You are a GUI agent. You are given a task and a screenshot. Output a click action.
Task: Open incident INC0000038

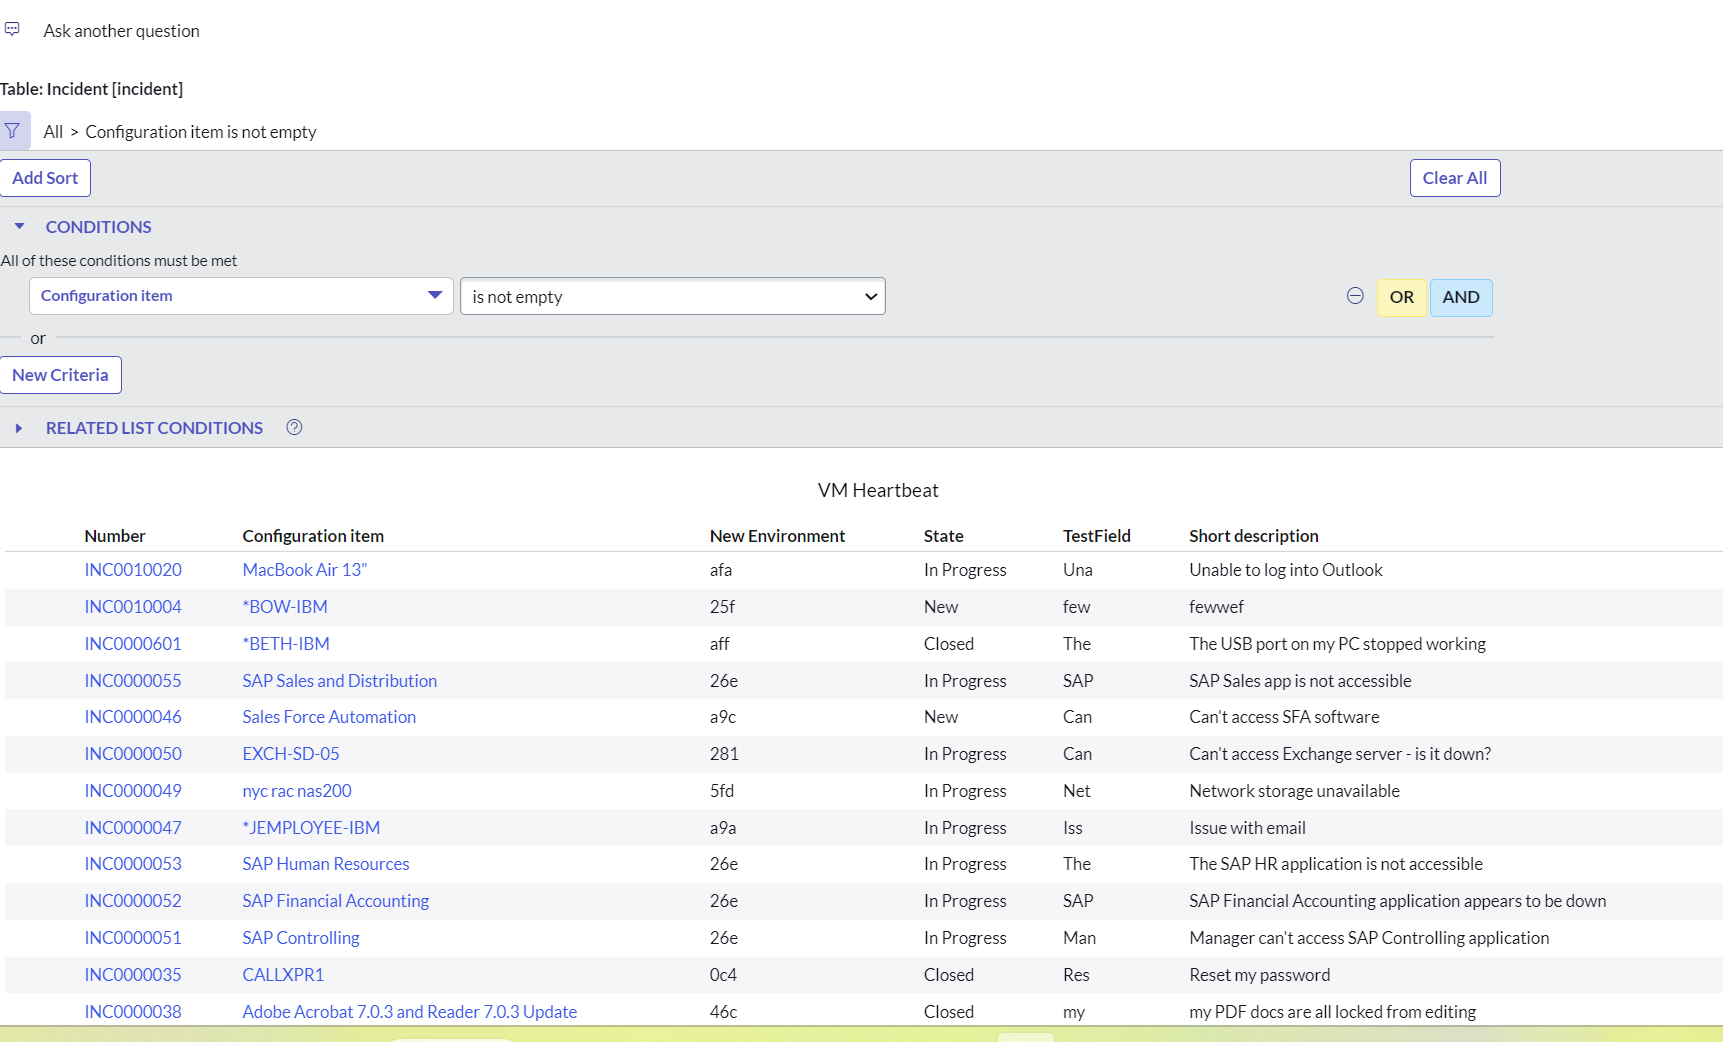(x=132, y=1011)
